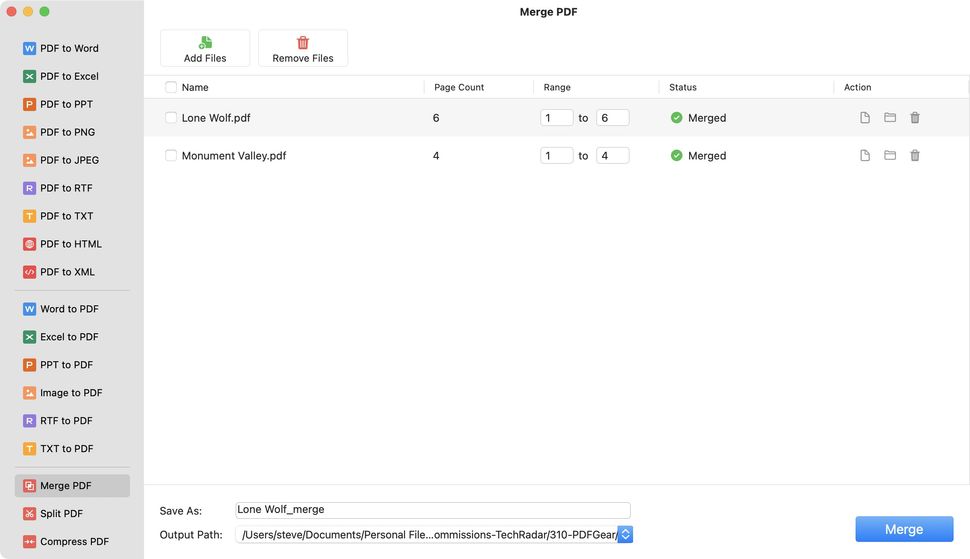Click the Remove Files trash icon
Screen dimensions: 970x559
coord(303,43)
